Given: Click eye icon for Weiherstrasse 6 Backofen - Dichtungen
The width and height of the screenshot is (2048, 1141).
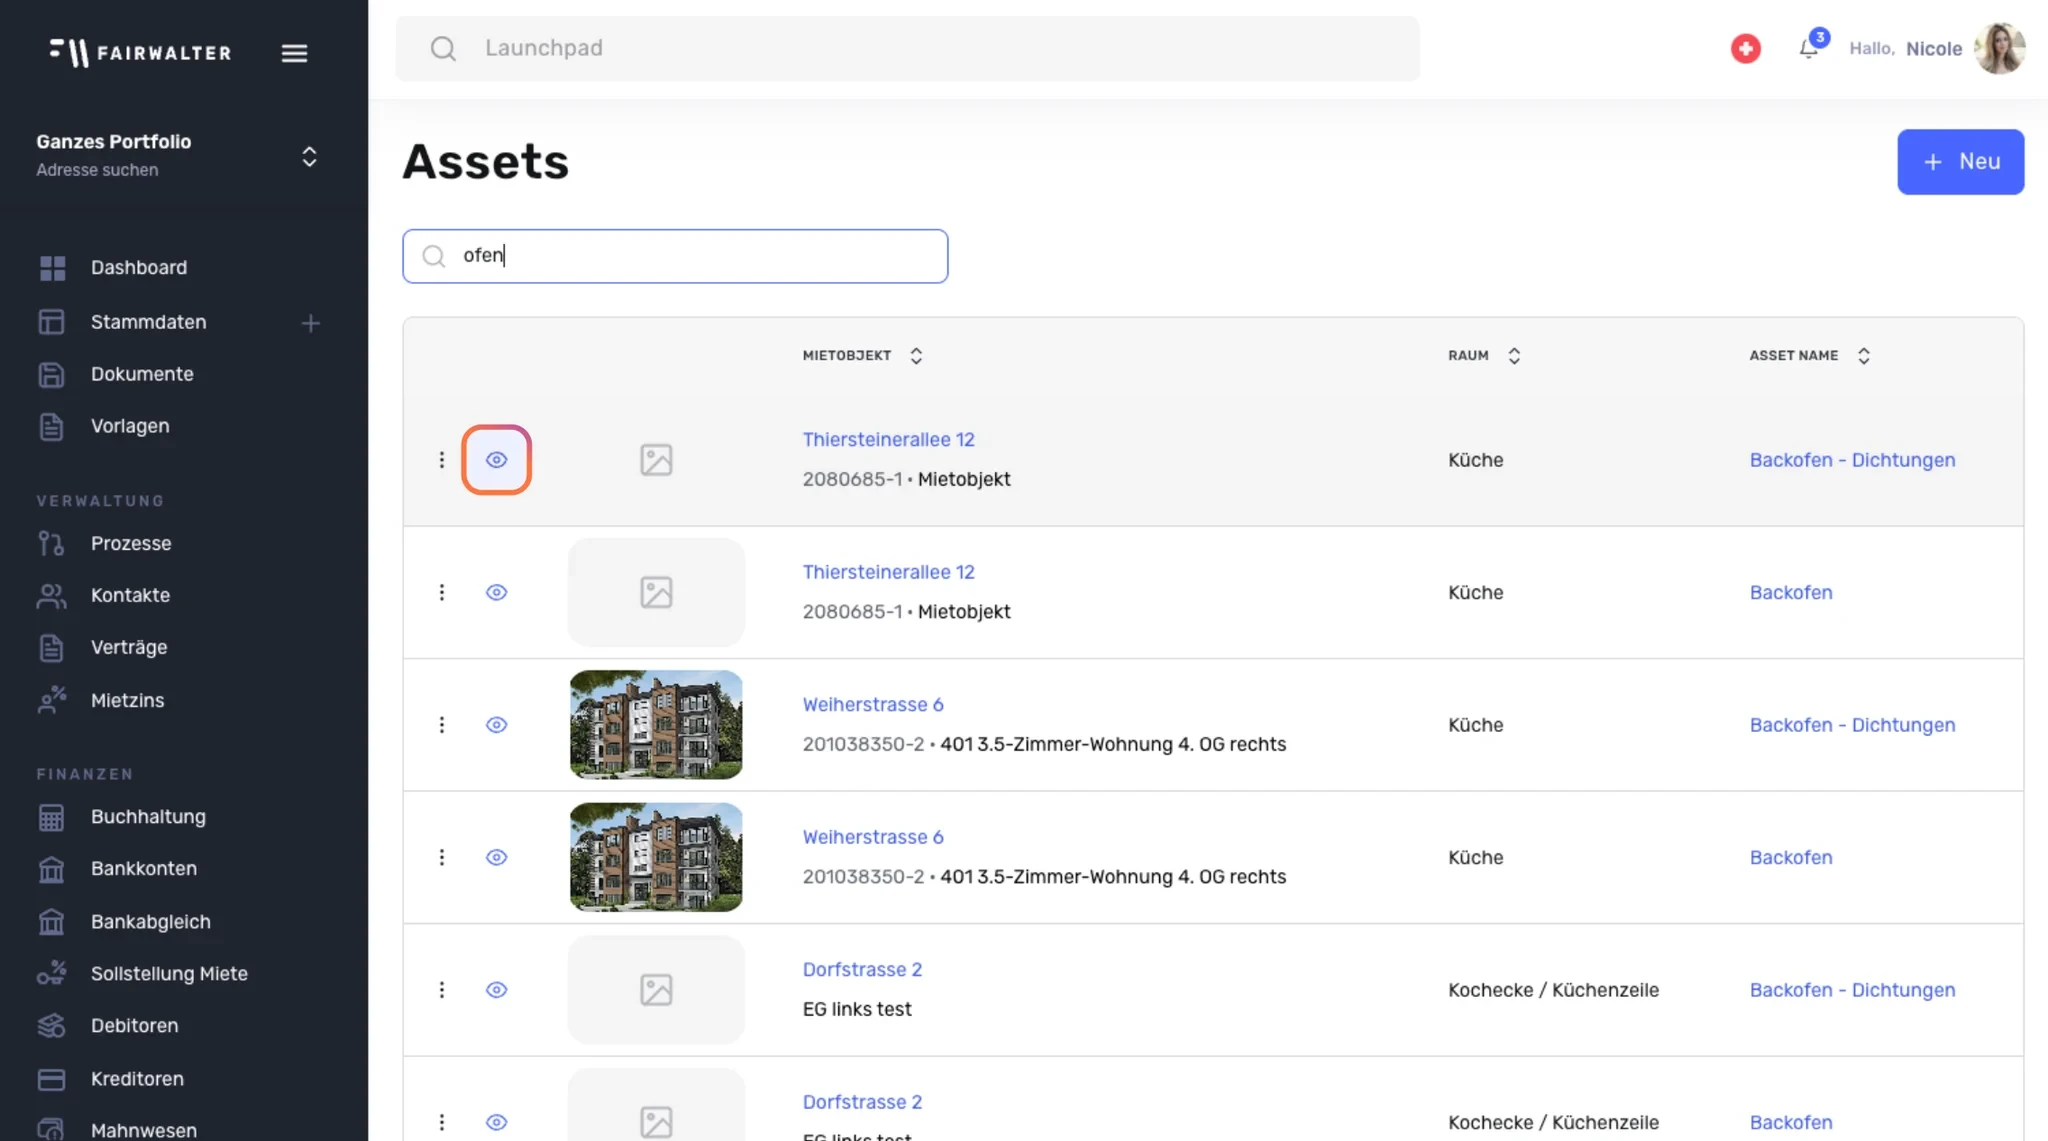Looking at the screenshot, I should tap(496, 725).
